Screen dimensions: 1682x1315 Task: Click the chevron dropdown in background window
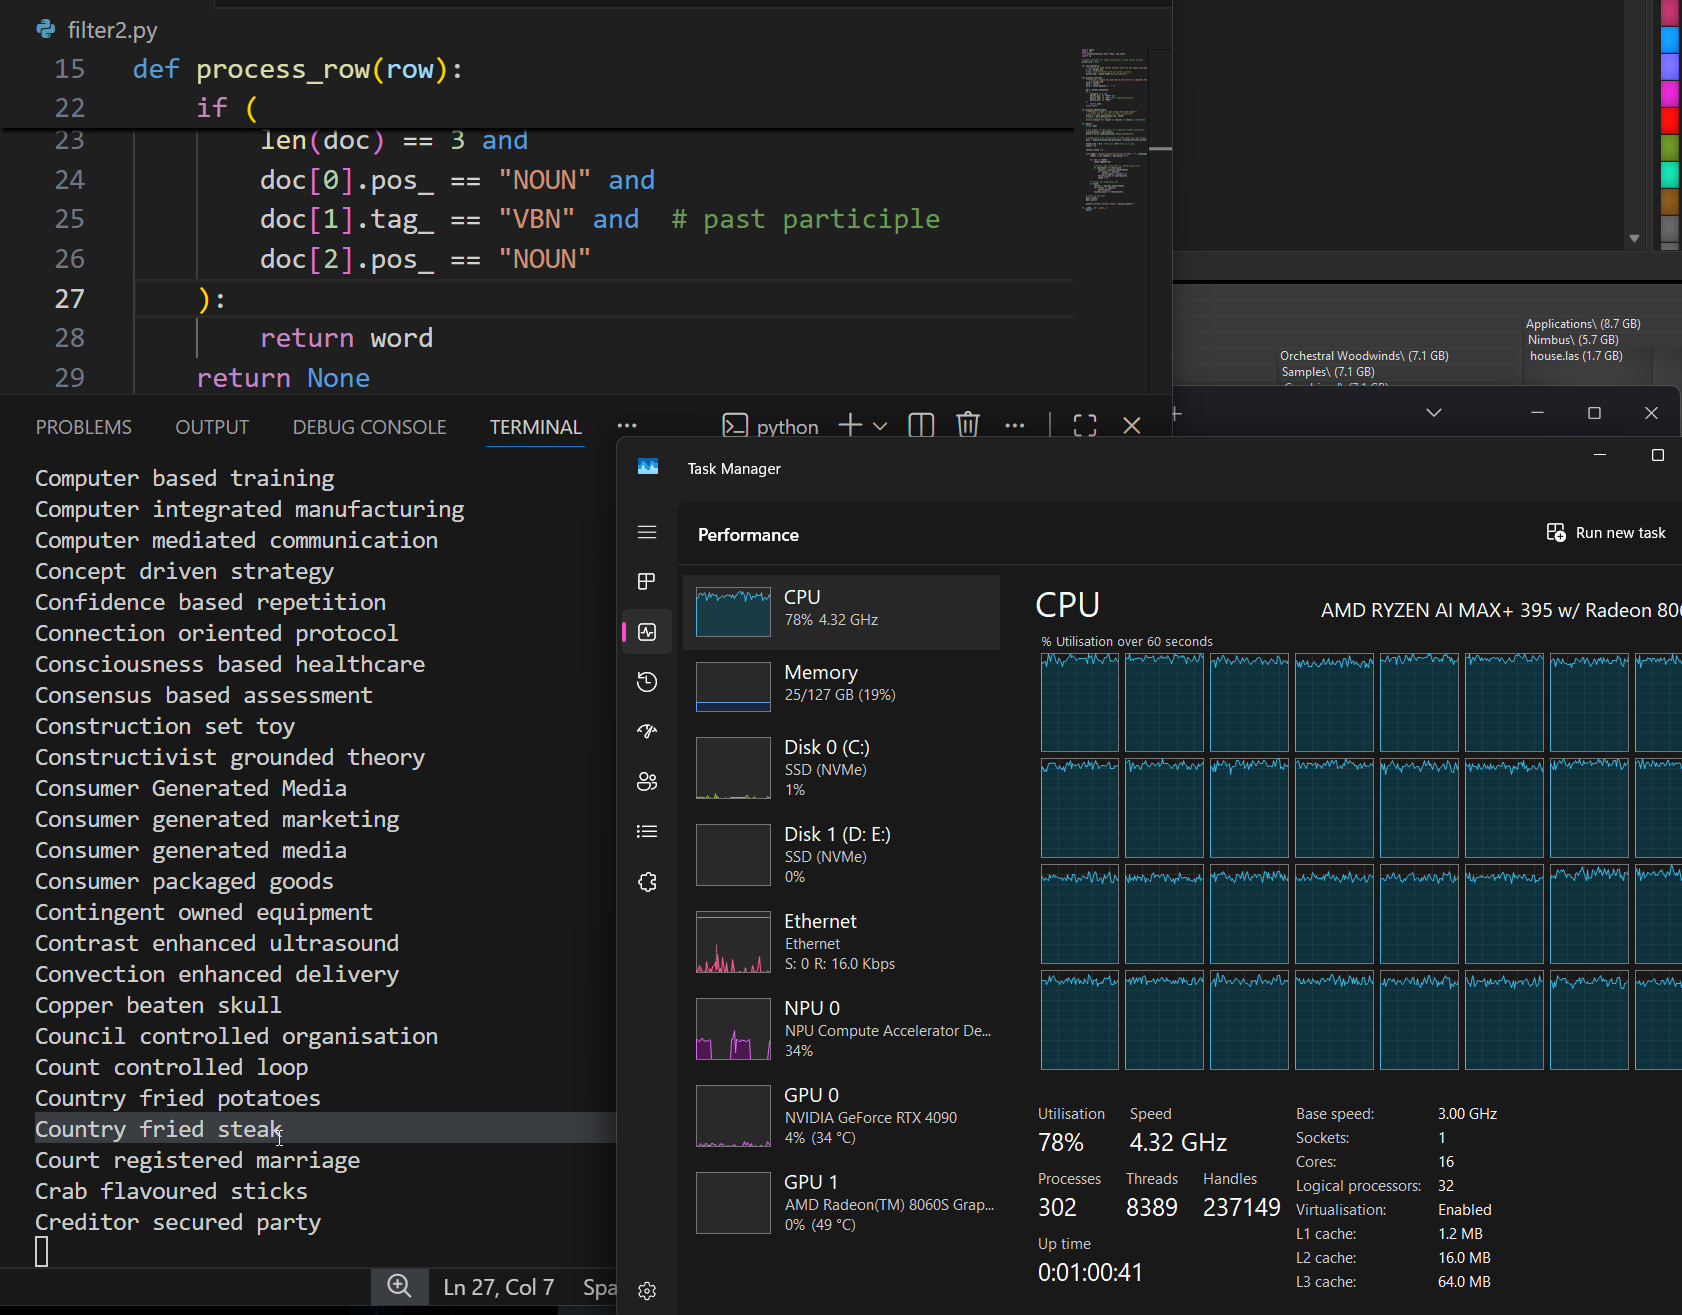tap(1433, 413)
